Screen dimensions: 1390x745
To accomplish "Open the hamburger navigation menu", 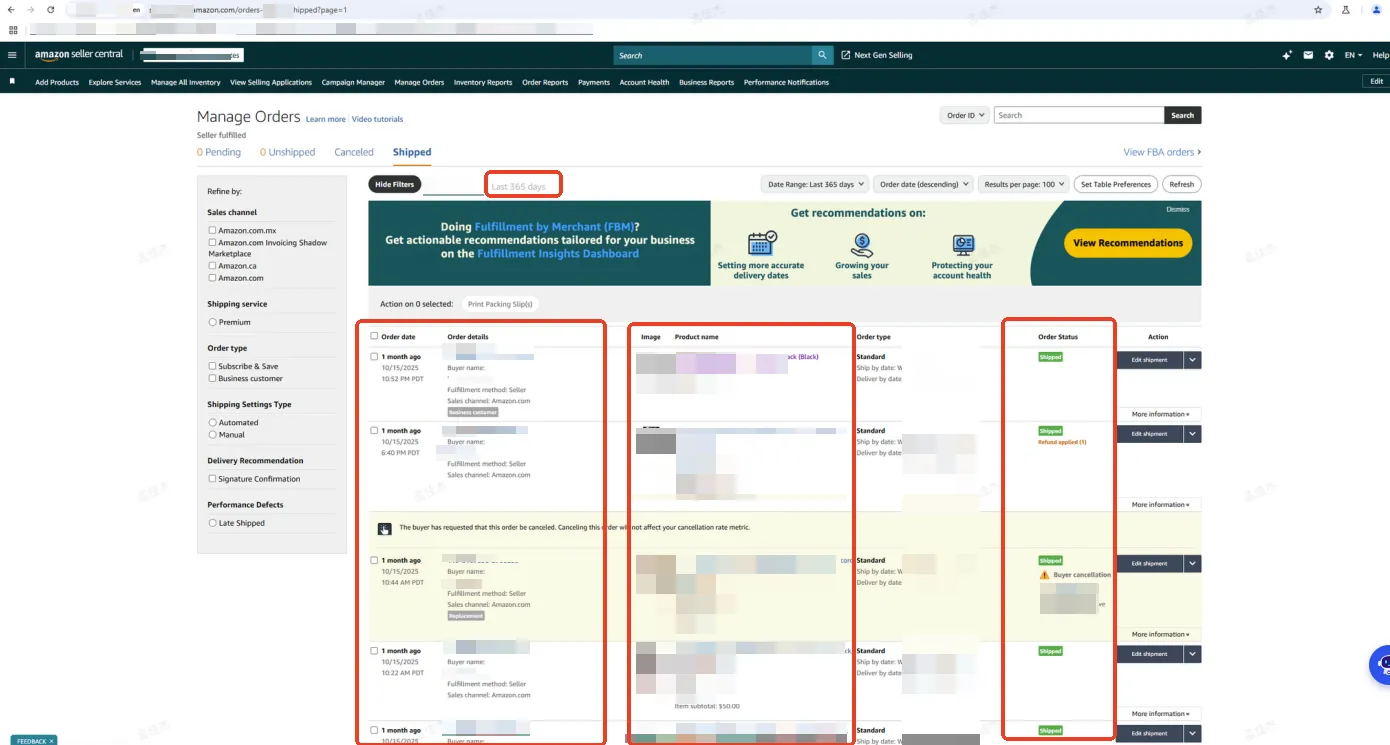I will [x=12, y=55].
